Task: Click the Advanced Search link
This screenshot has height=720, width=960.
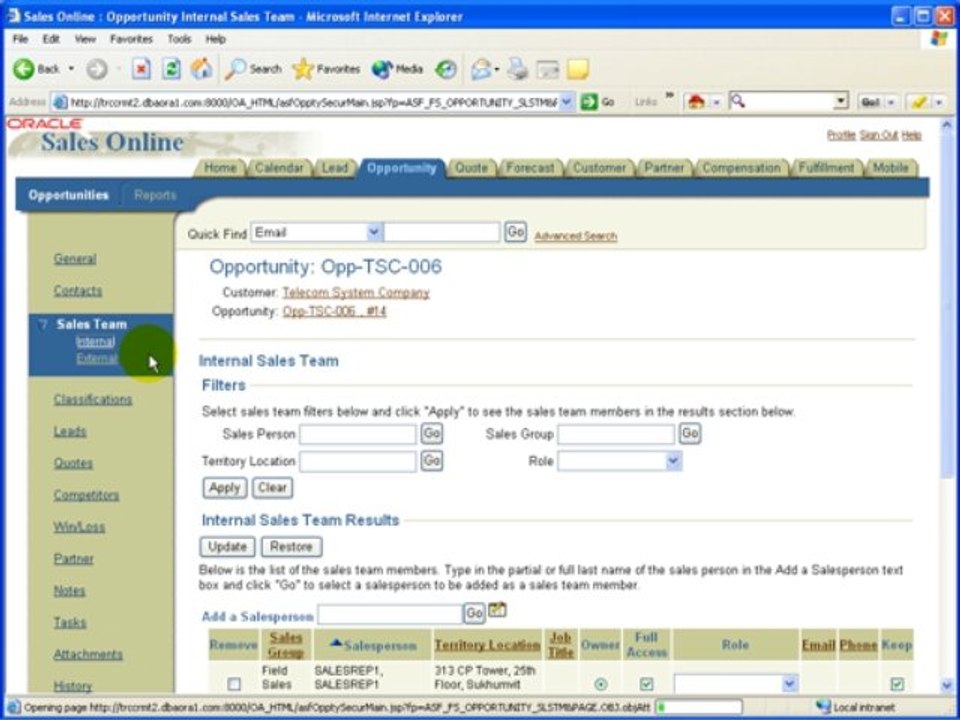Action: pos(576,236)
